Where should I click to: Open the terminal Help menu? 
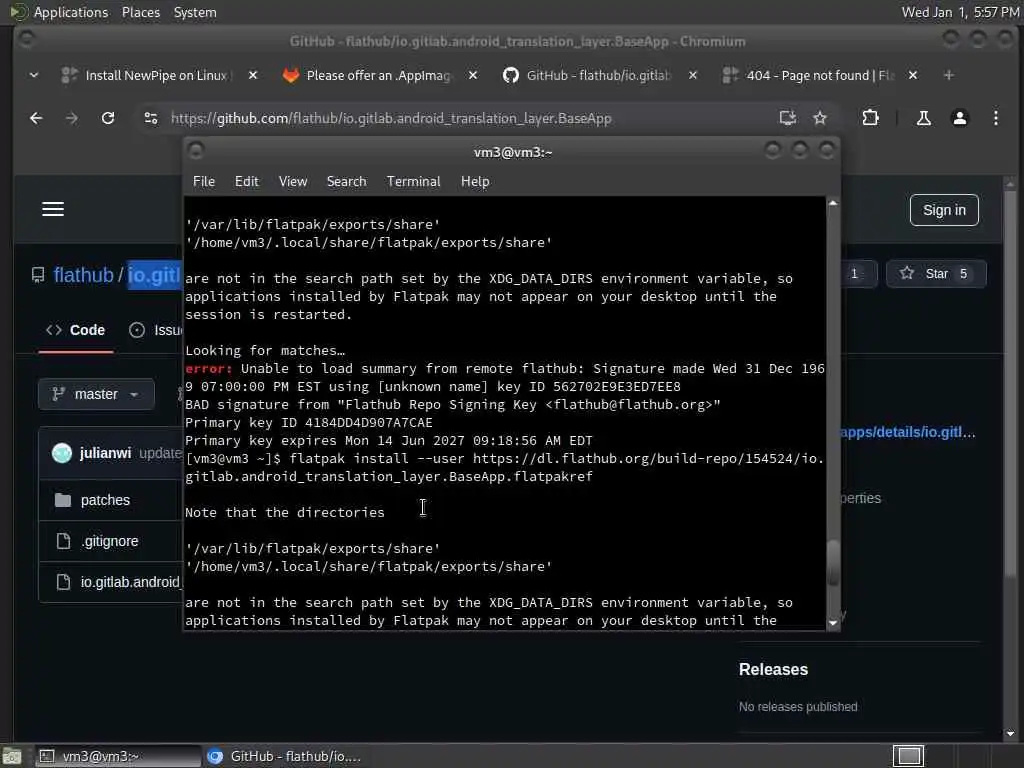click(475, 182)
